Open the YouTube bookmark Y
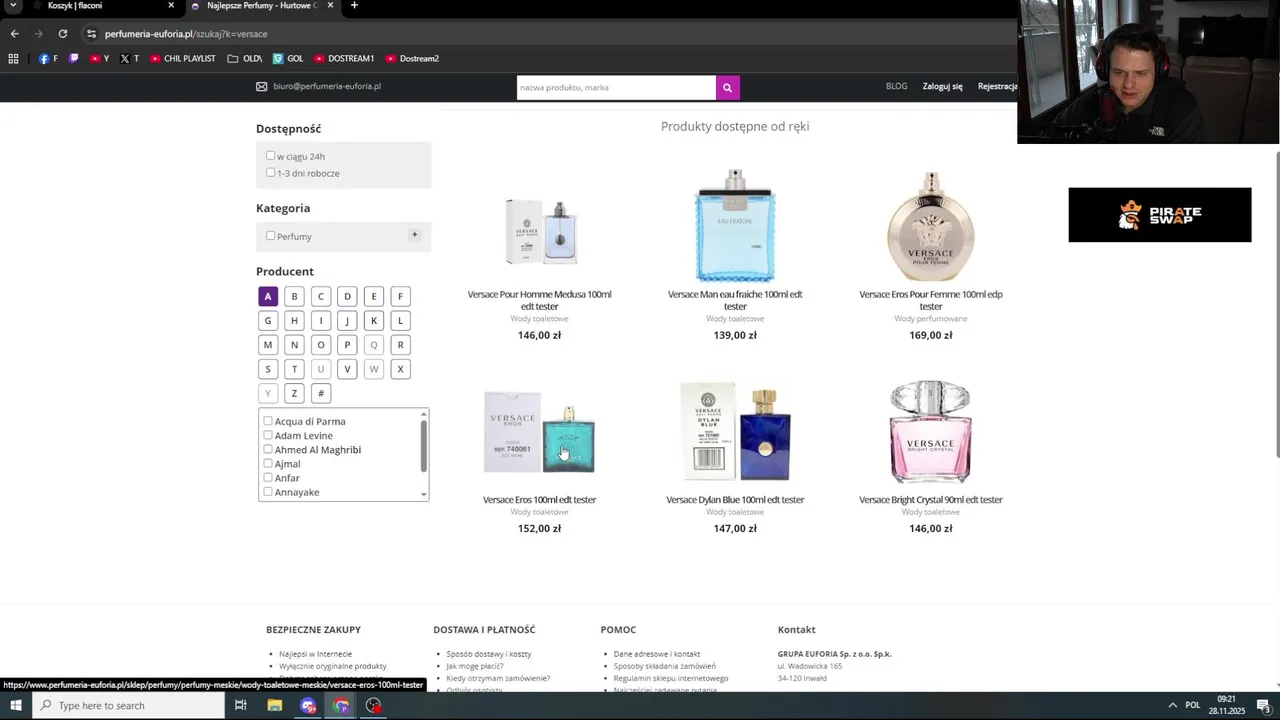The height and width of the screenshot is (720, 1280). [100, 59]
